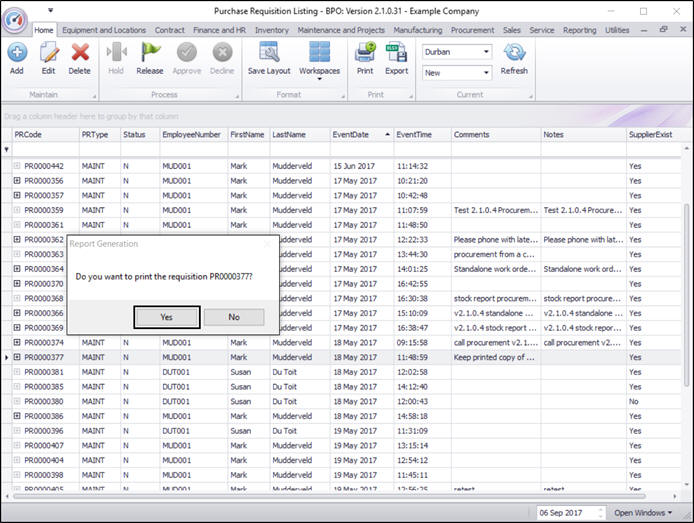Image resolution: width=694 pixels, height=523 pixels.
Task: Expand row PR0000407
Action: coord(17,445)
